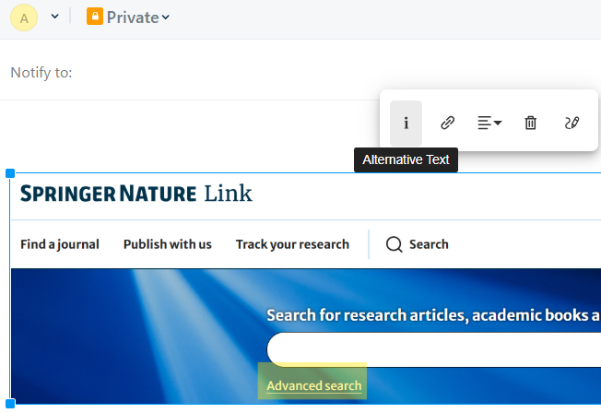Click the top-left image resize handle
The width and height of the screenshot is (601, 413).
(10, 174)
